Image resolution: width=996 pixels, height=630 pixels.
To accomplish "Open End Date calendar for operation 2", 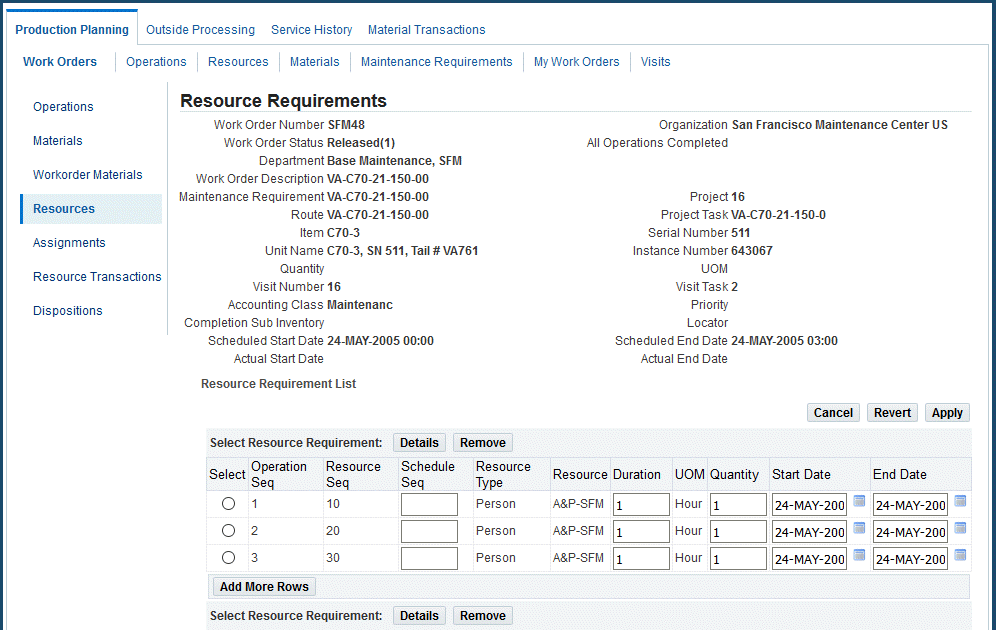I will coord(960,529).
